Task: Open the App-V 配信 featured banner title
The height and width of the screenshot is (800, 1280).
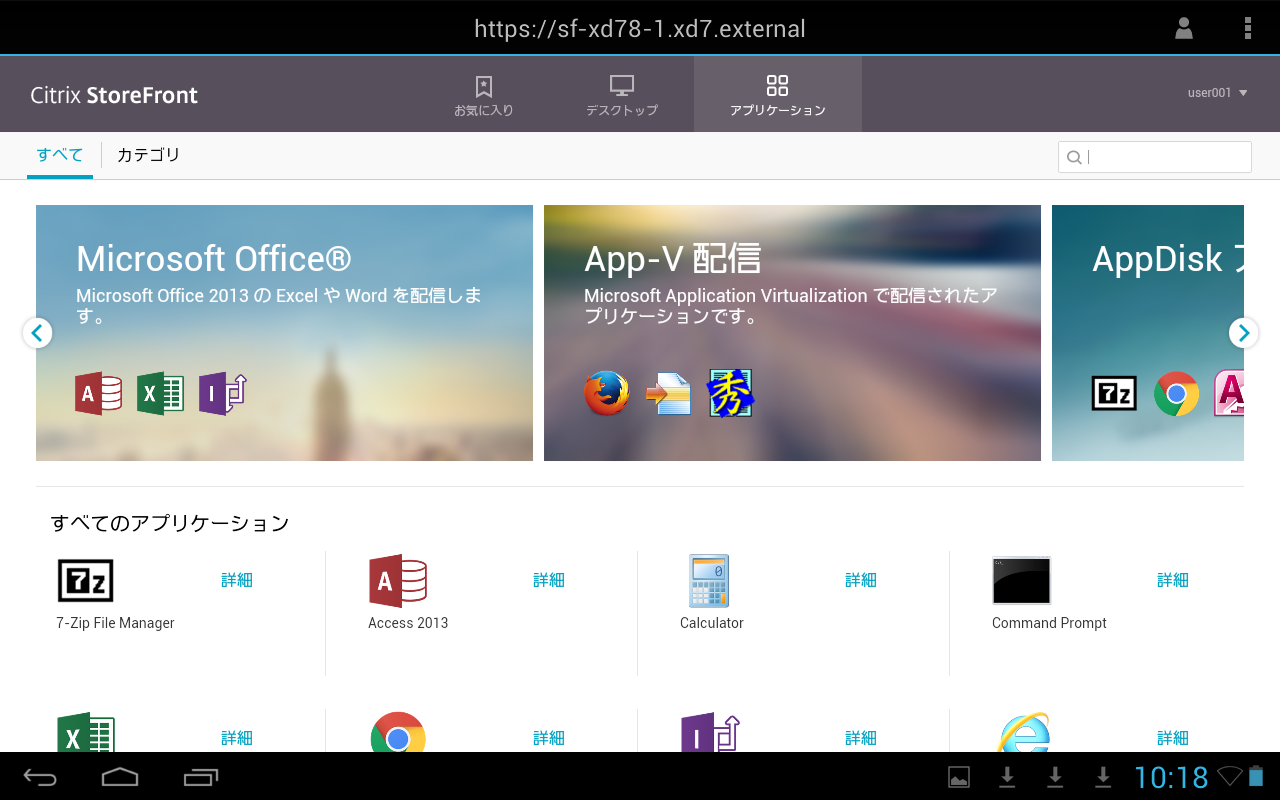Action: pos(672,259)
